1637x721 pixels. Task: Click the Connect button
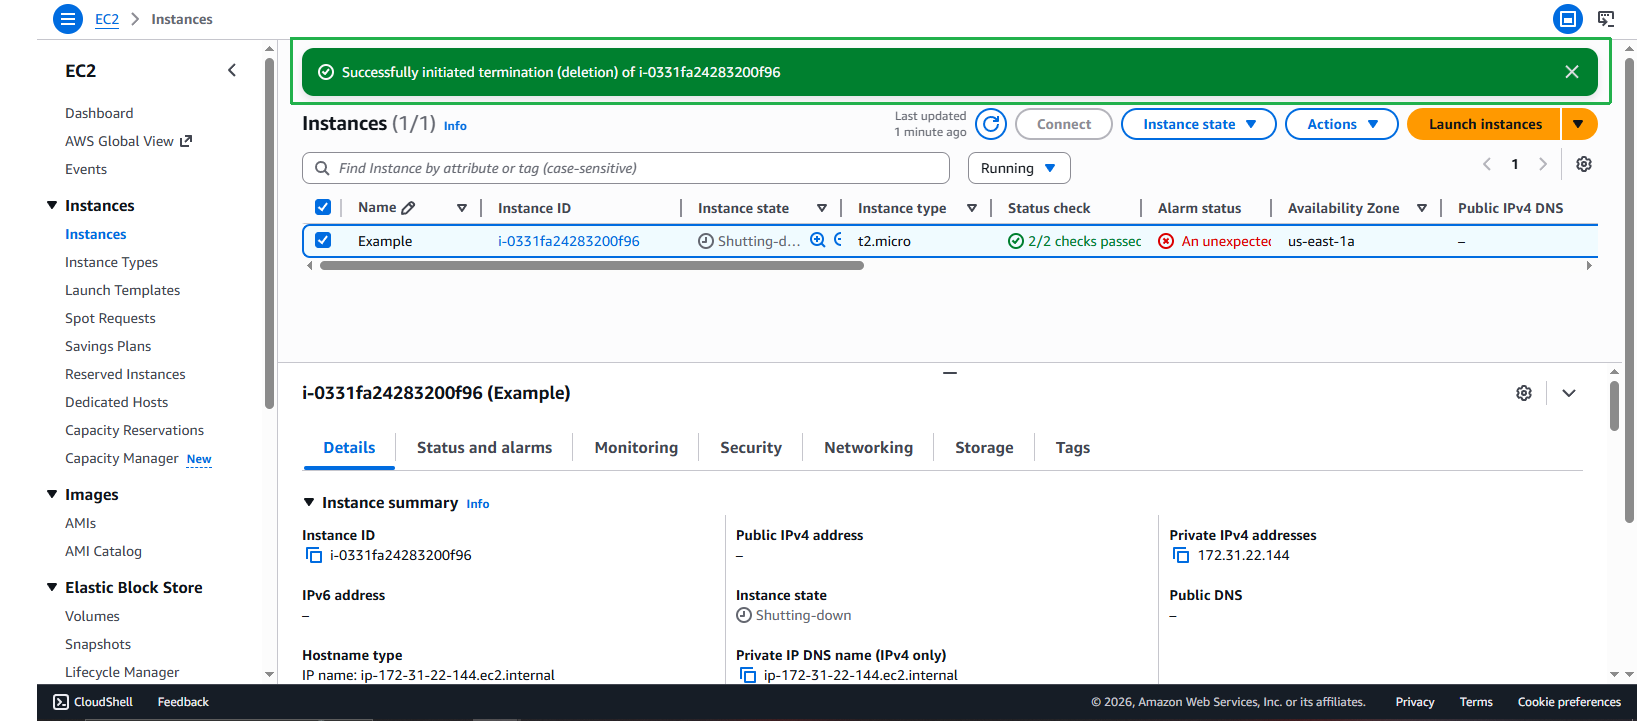coord(1064,124)
